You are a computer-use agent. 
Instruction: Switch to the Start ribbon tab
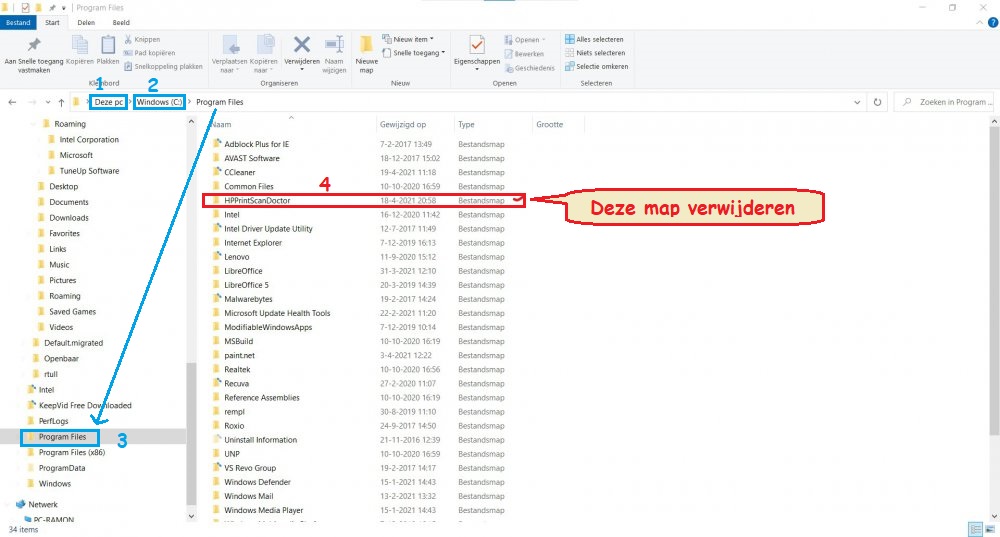52,22
